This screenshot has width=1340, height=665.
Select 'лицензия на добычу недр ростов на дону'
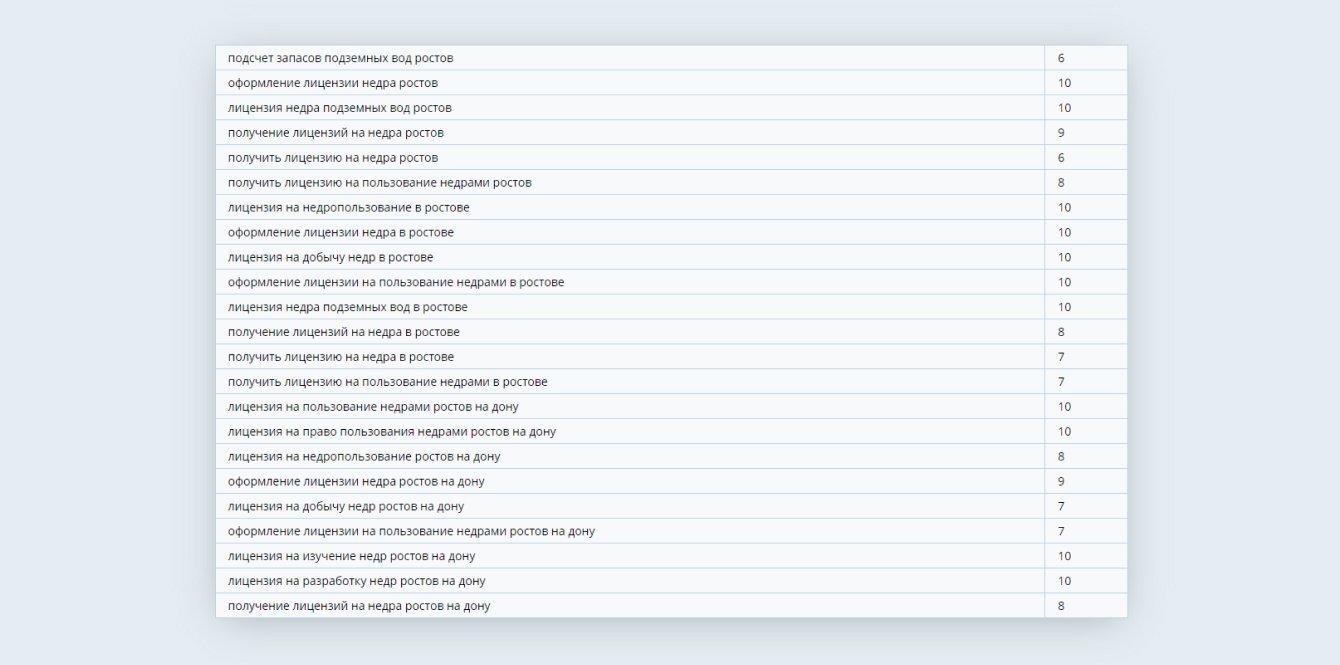click(346, 507)
